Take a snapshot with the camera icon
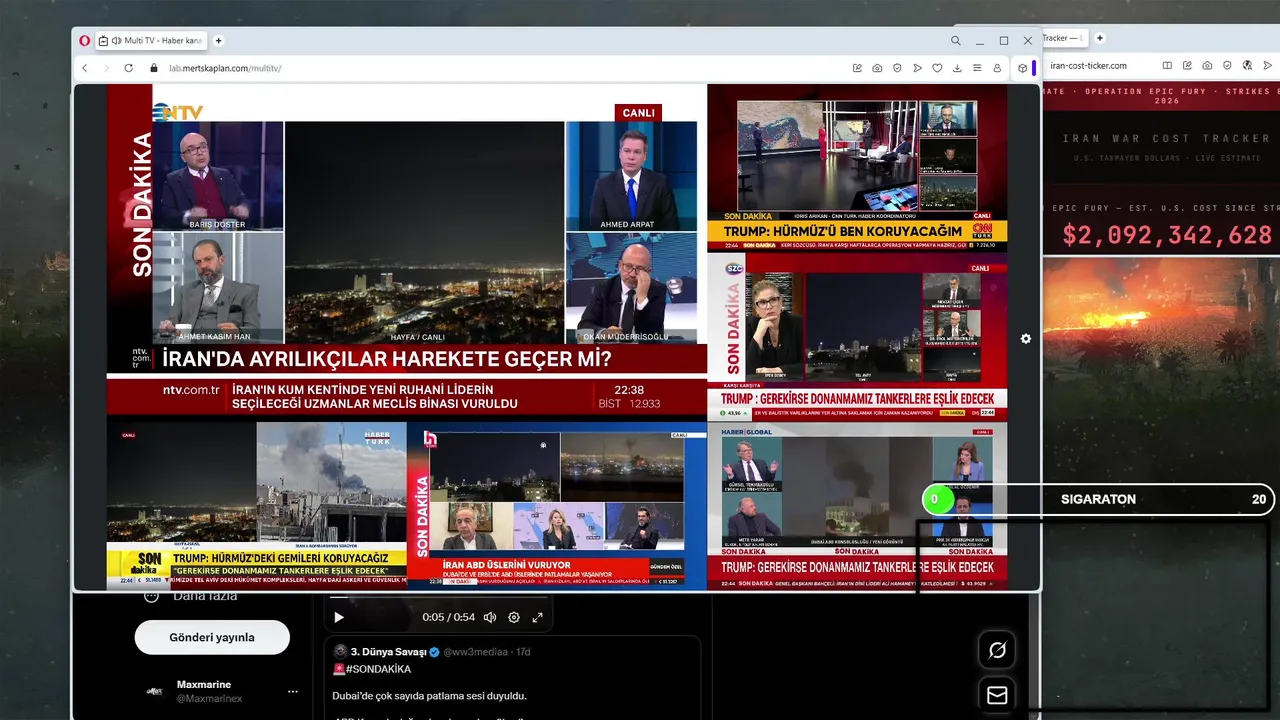Viewport: 1280px width, 720px height. pyautogui.click(x=877, y=68)
